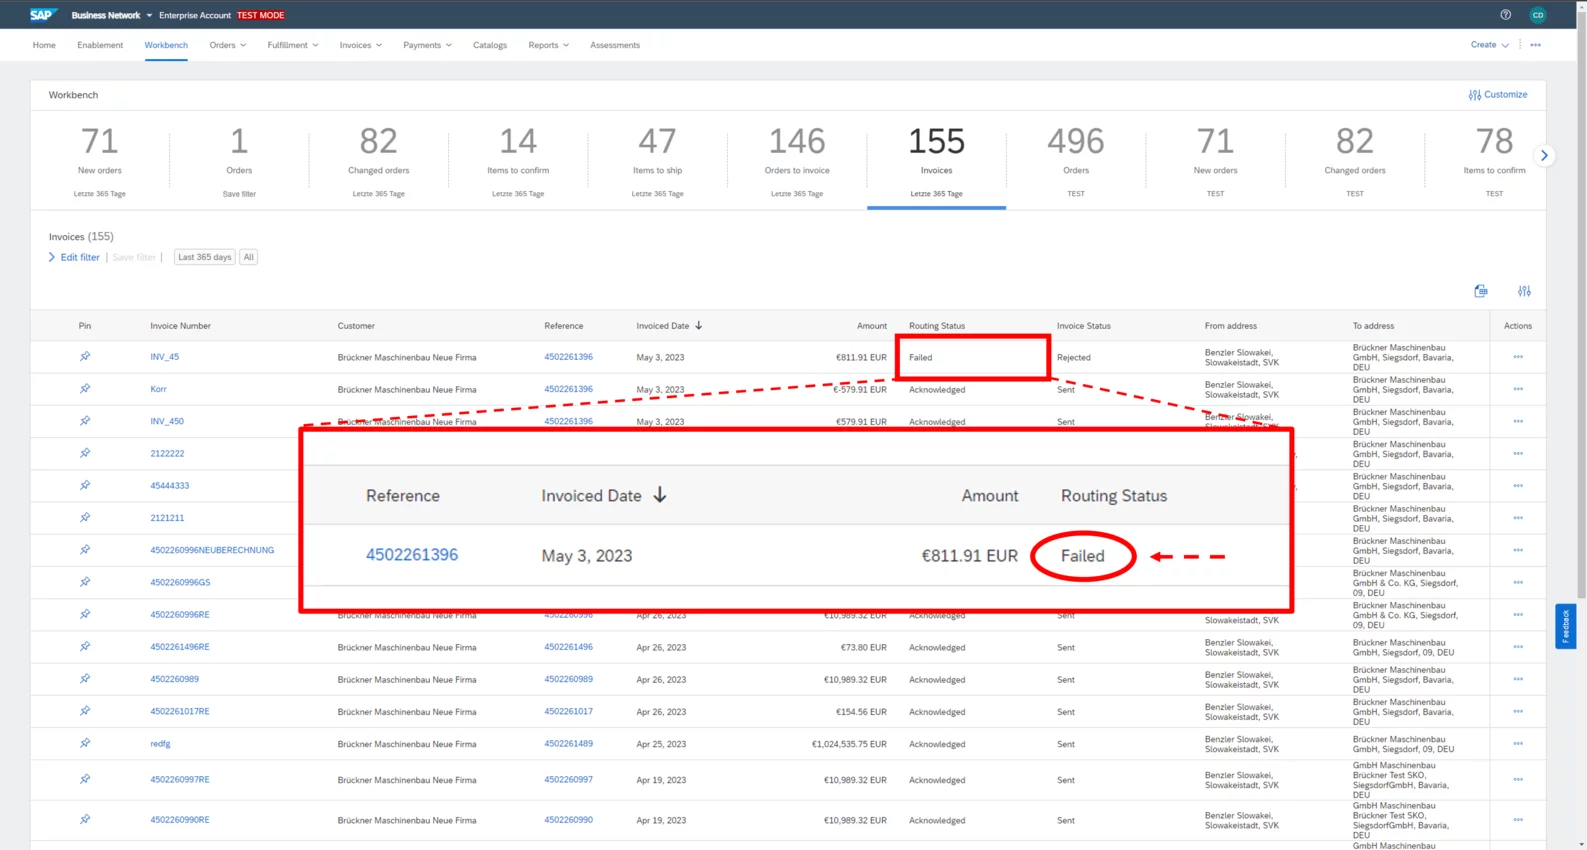
Task: Click the Customize link
Action: coord(1505,95)
